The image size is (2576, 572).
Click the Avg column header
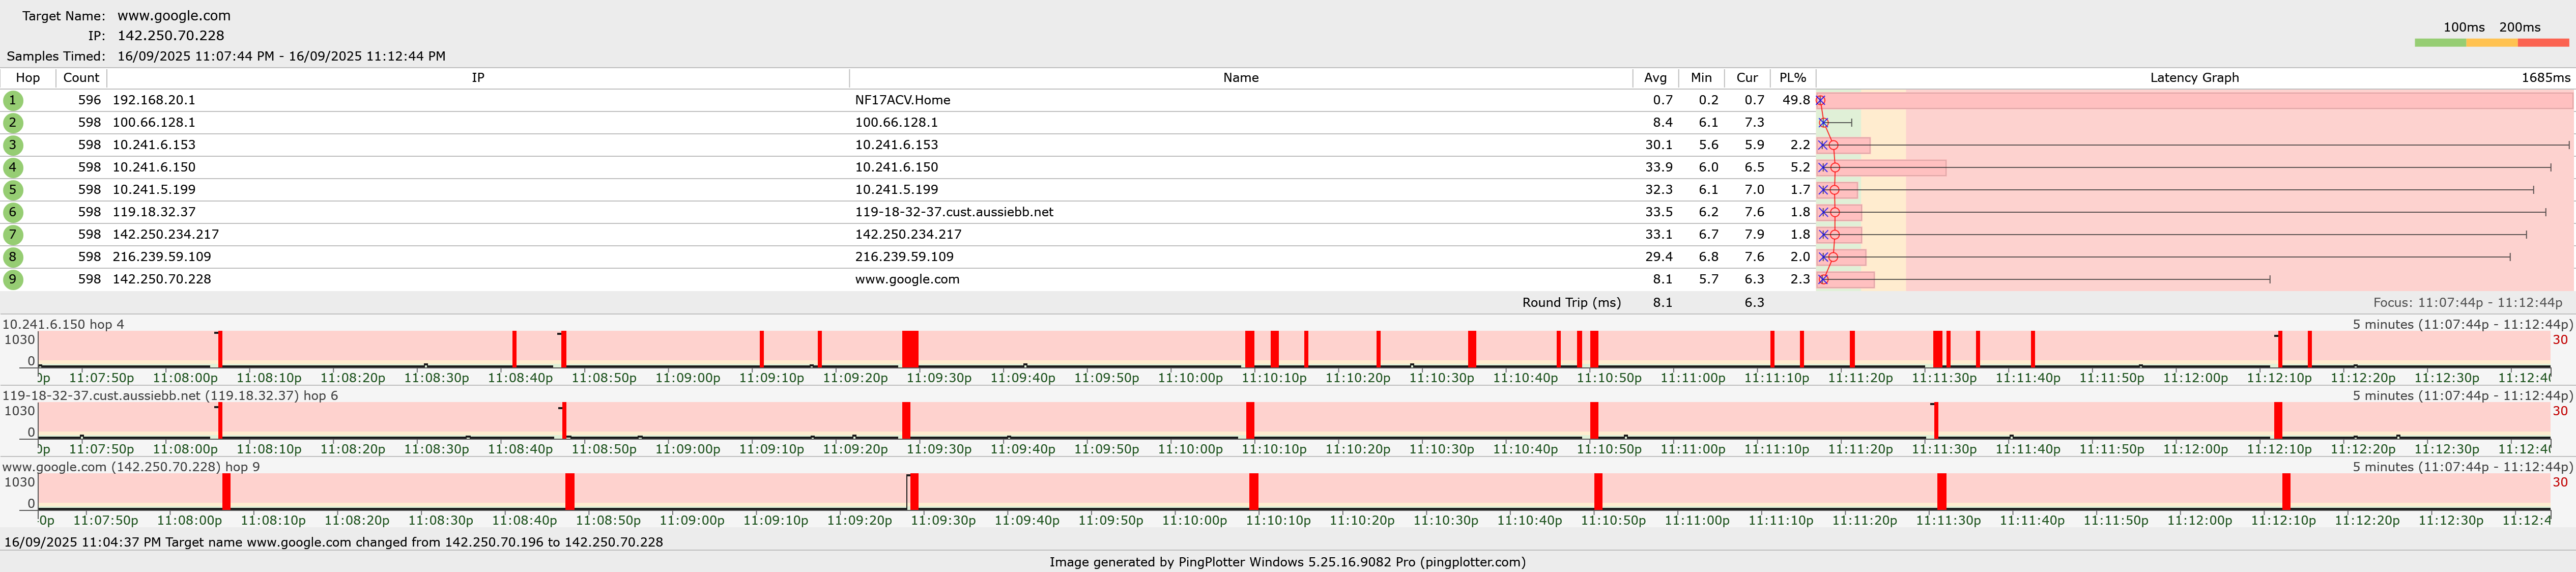[x=1655, y=78]
